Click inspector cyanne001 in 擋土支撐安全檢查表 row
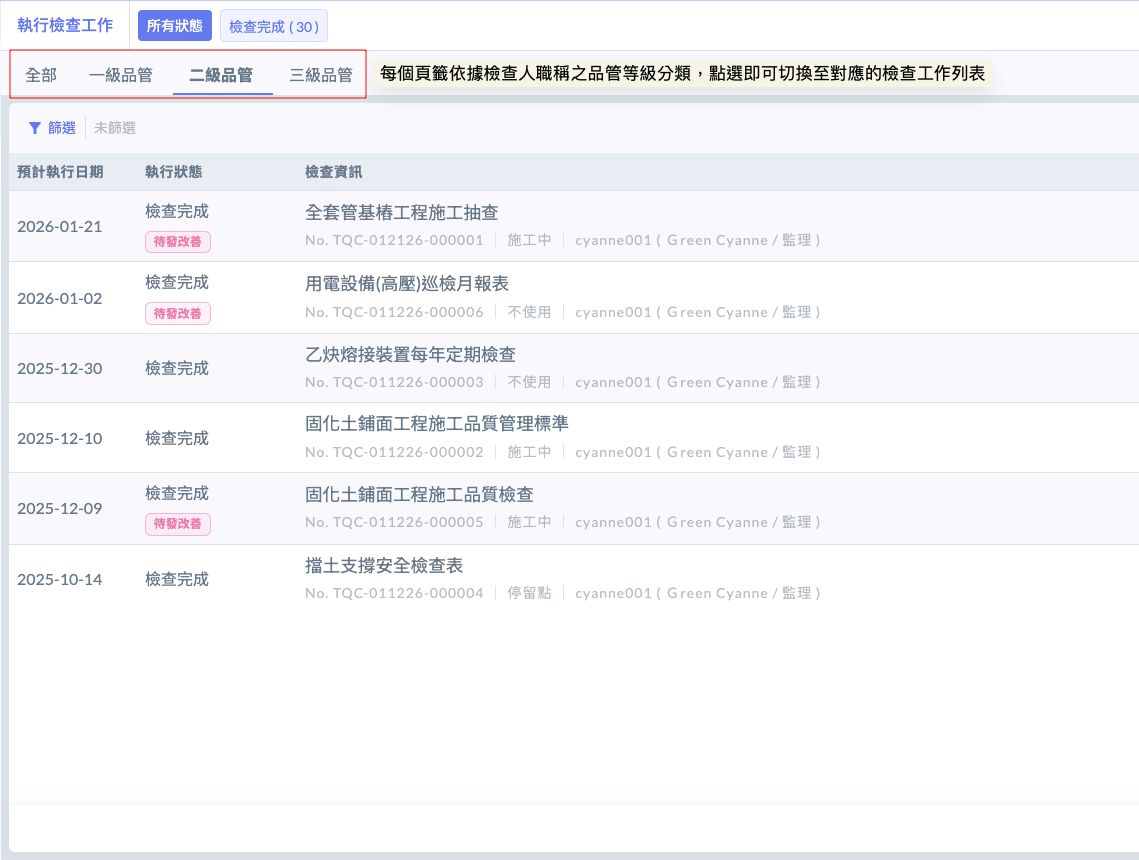The image size is (1139, 860). click(698, 593)
